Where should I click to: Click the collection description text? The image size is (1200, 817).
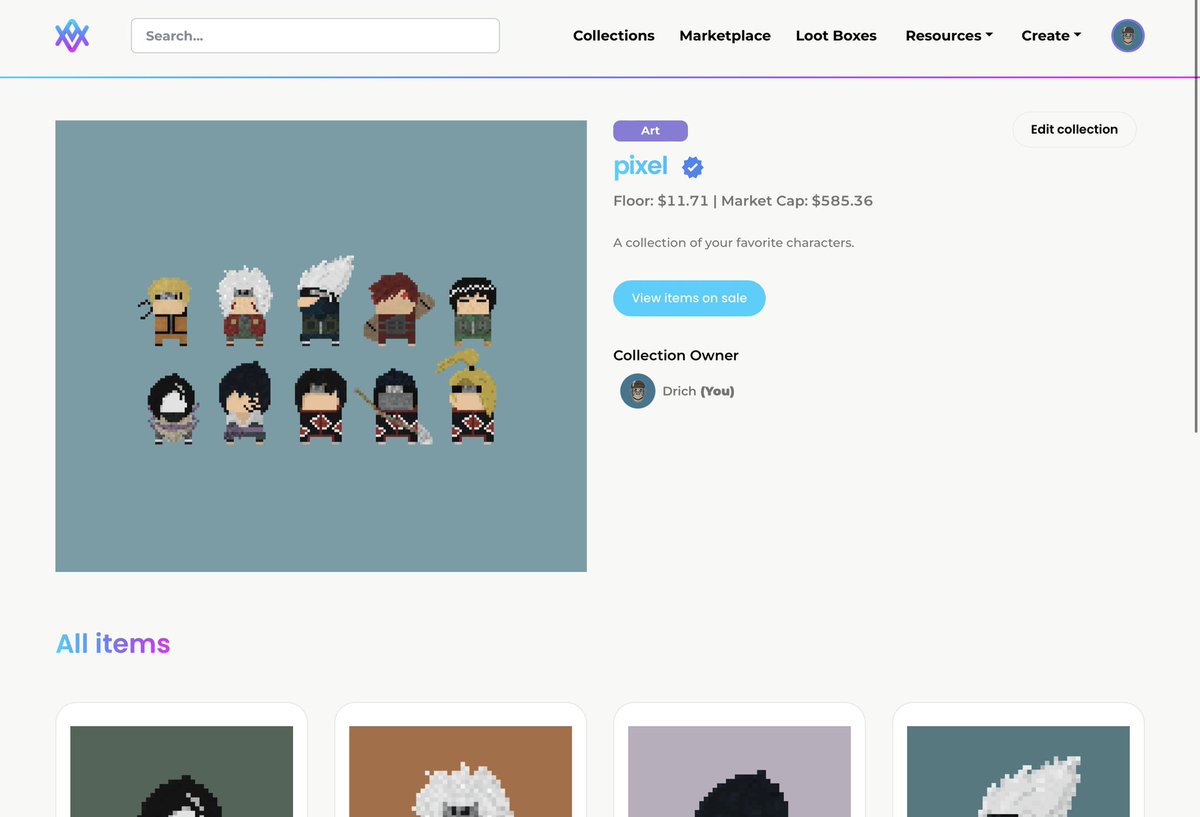(x=734, y=243)
